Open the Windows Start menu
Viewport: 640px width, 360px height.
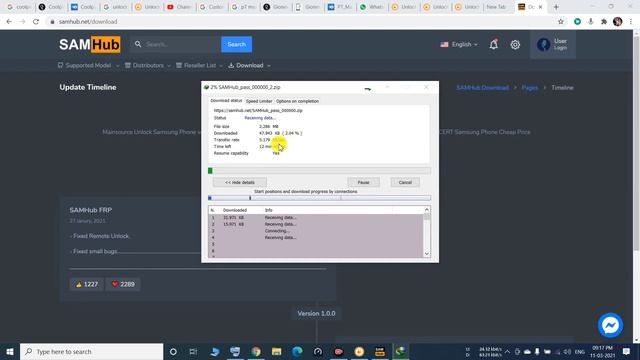(10, 351)
